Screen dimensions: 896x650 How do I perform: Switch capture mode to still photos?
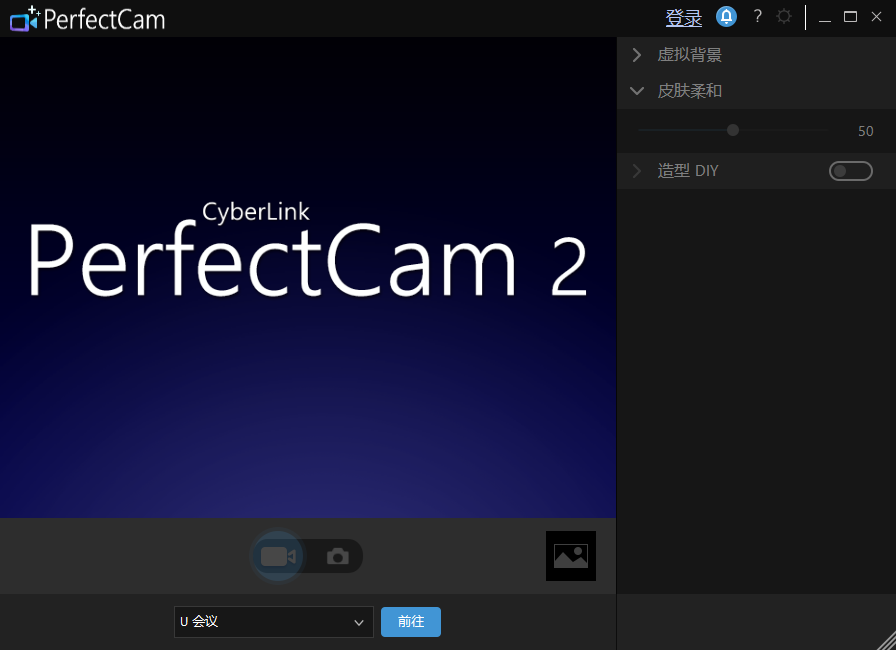(337, 556)
